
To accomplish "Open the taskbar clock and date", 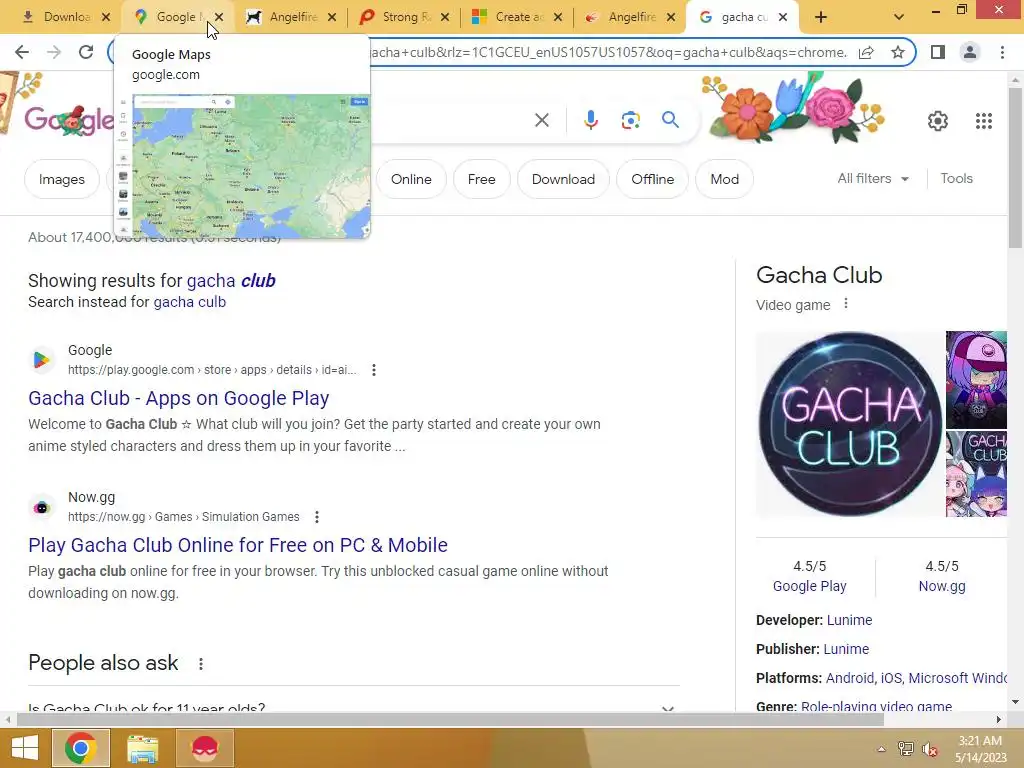I will point(980,749).
